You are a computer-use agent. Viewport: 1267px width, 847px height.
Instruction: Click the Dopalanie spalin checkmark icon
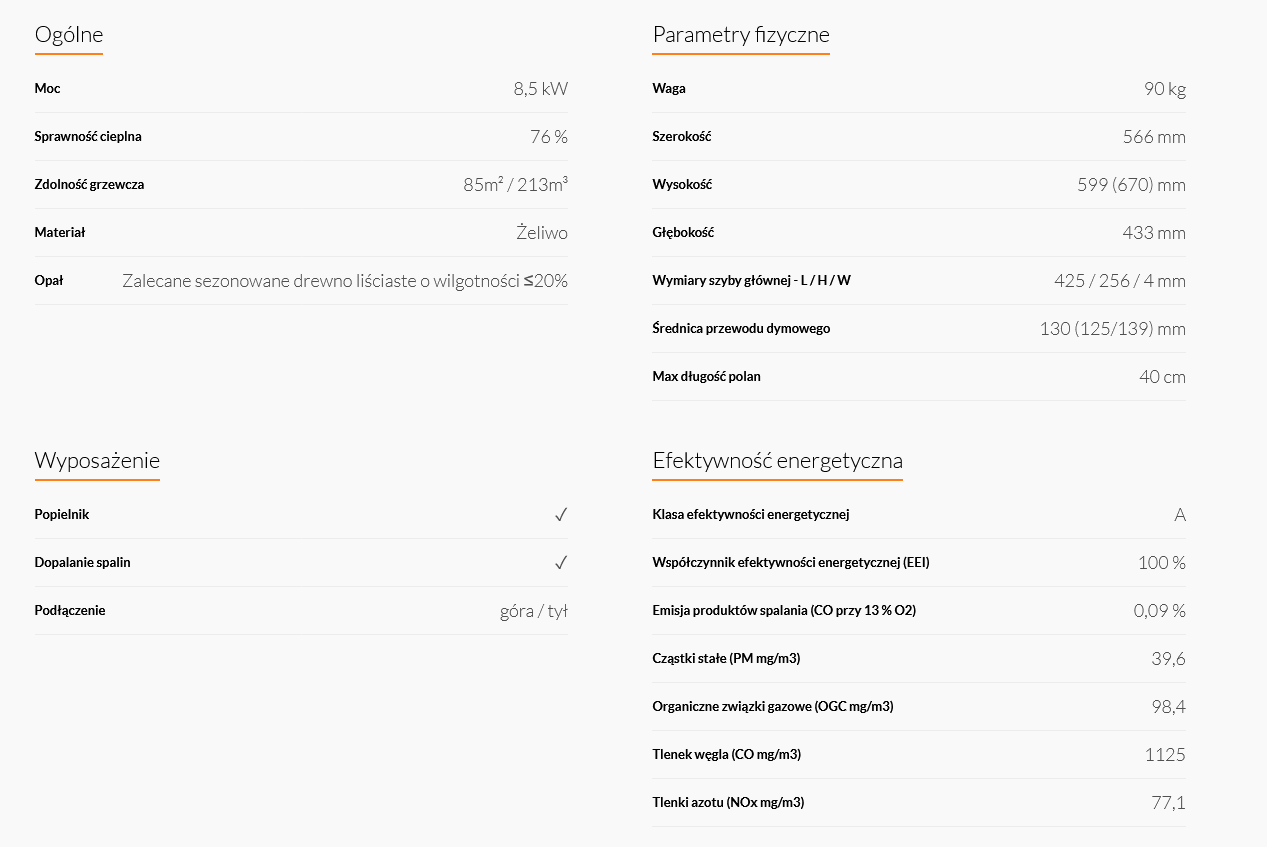(x=561, y=562)
